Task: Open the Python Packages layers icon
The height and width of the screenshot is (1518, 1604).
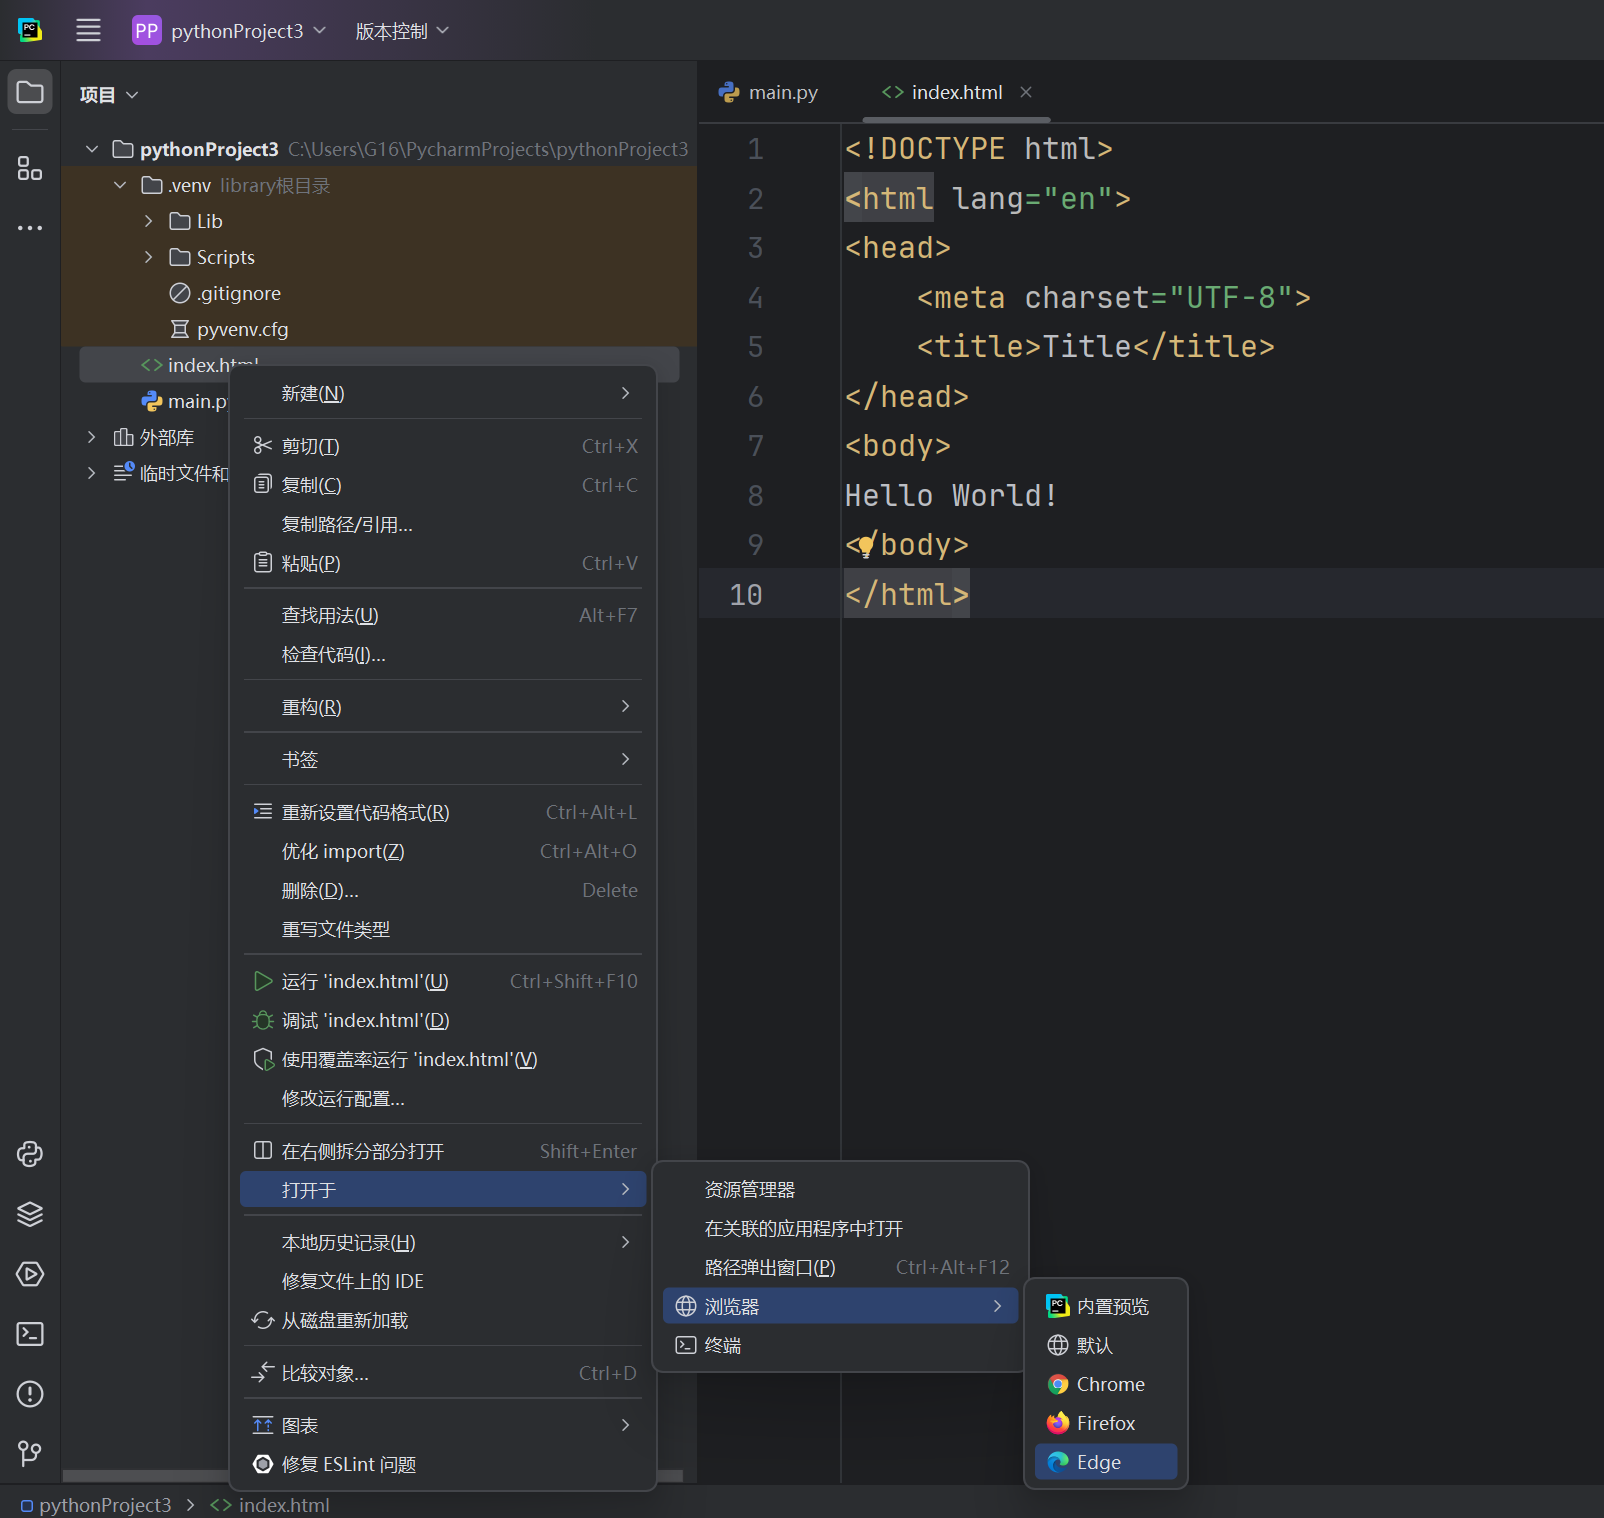Action: (30, 1214)
